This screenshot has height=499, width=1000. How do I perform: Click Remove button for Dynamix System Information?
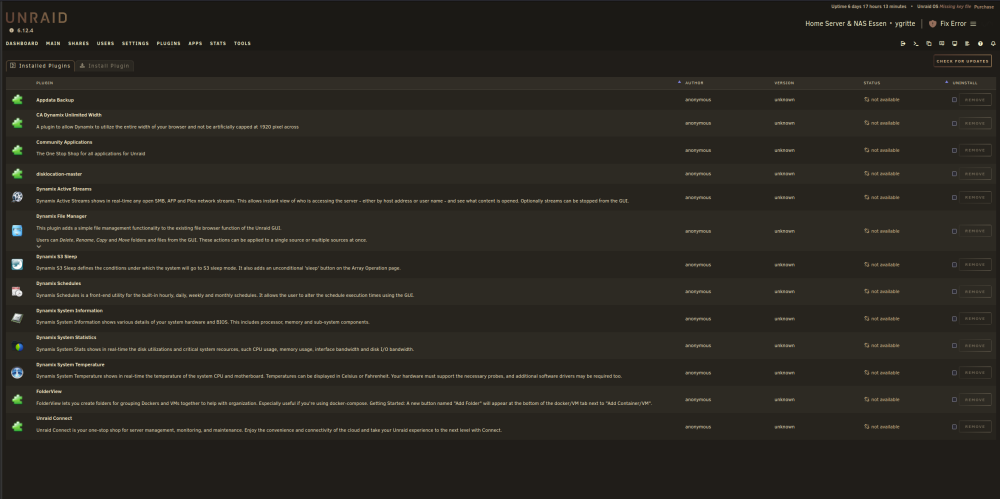[x=975, y=318]
